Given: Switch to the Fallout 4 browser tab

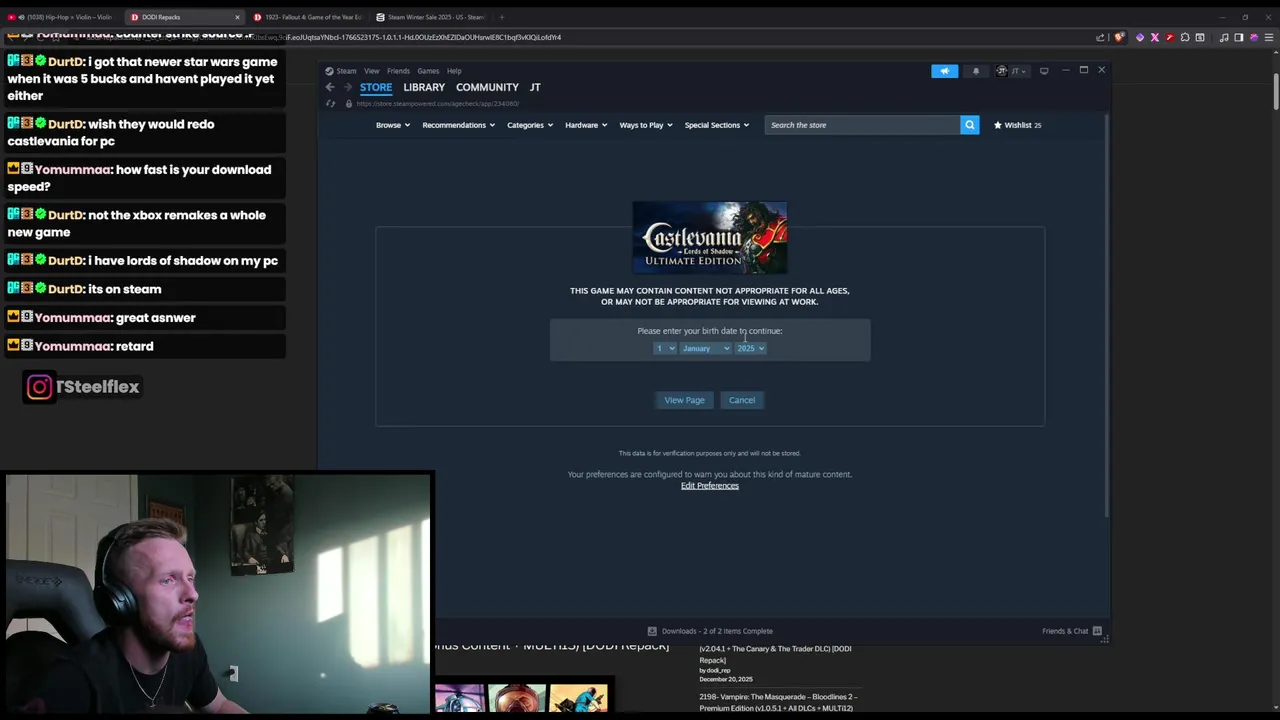Looking at the screenshot, I should [x=308, y=17].
